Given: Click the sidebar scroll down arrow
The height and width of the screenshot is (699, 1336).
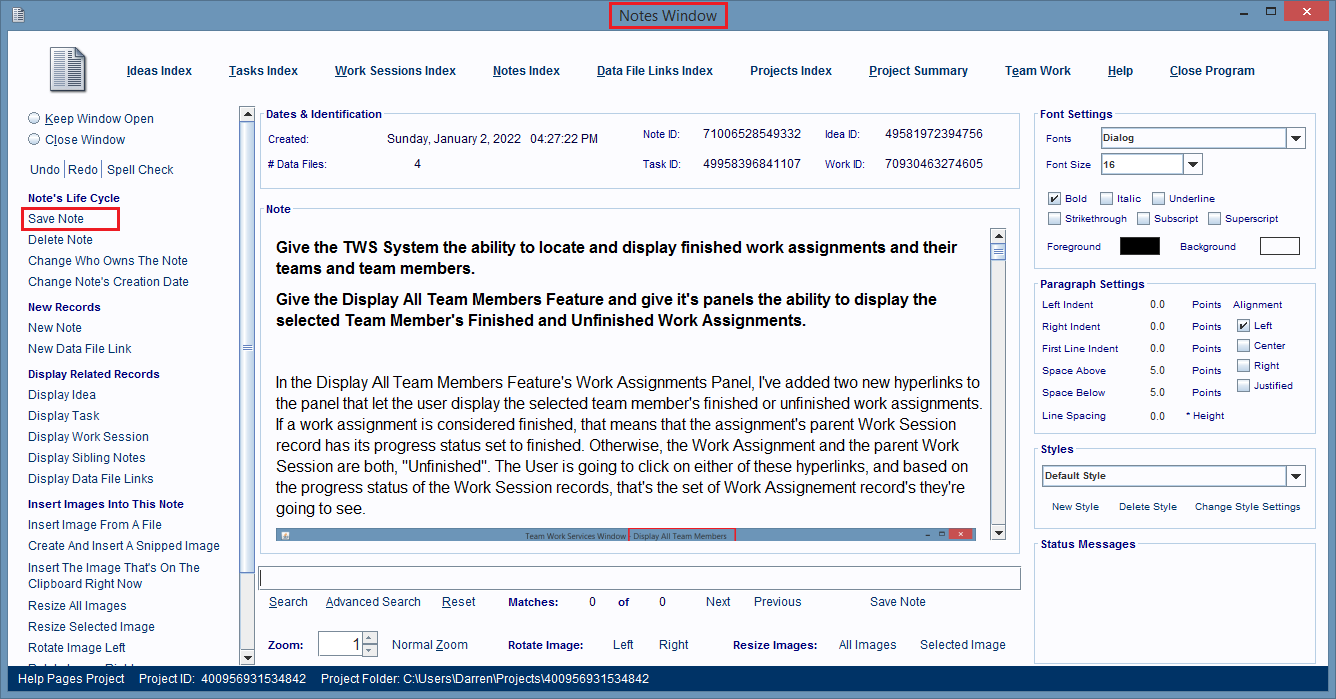Looking at the screenshot, I should [x=248, y=657].
